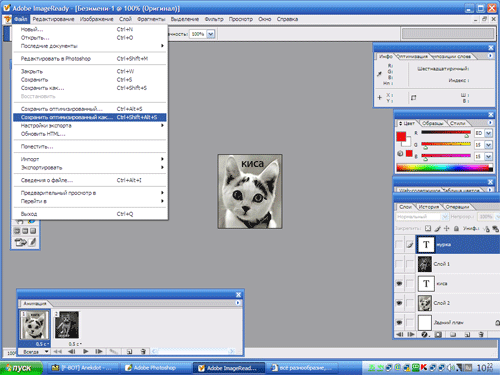Open the R value dropdown arrow

pyautogui.click(x=488, y=133)
